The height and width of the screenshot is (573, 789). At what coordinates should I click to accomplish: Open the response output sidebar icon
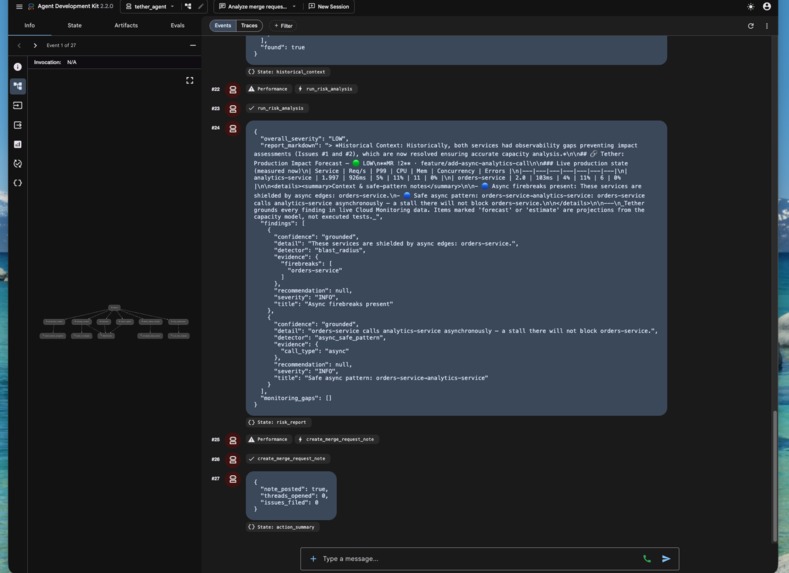click(18, 125)
